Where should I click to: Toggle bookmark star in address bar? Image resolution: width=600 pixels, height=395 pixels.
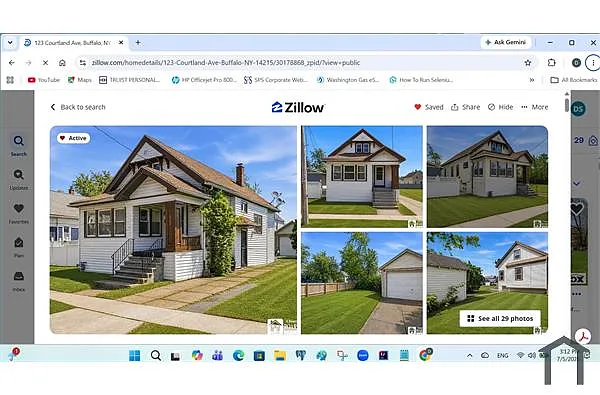pos(528,62)
